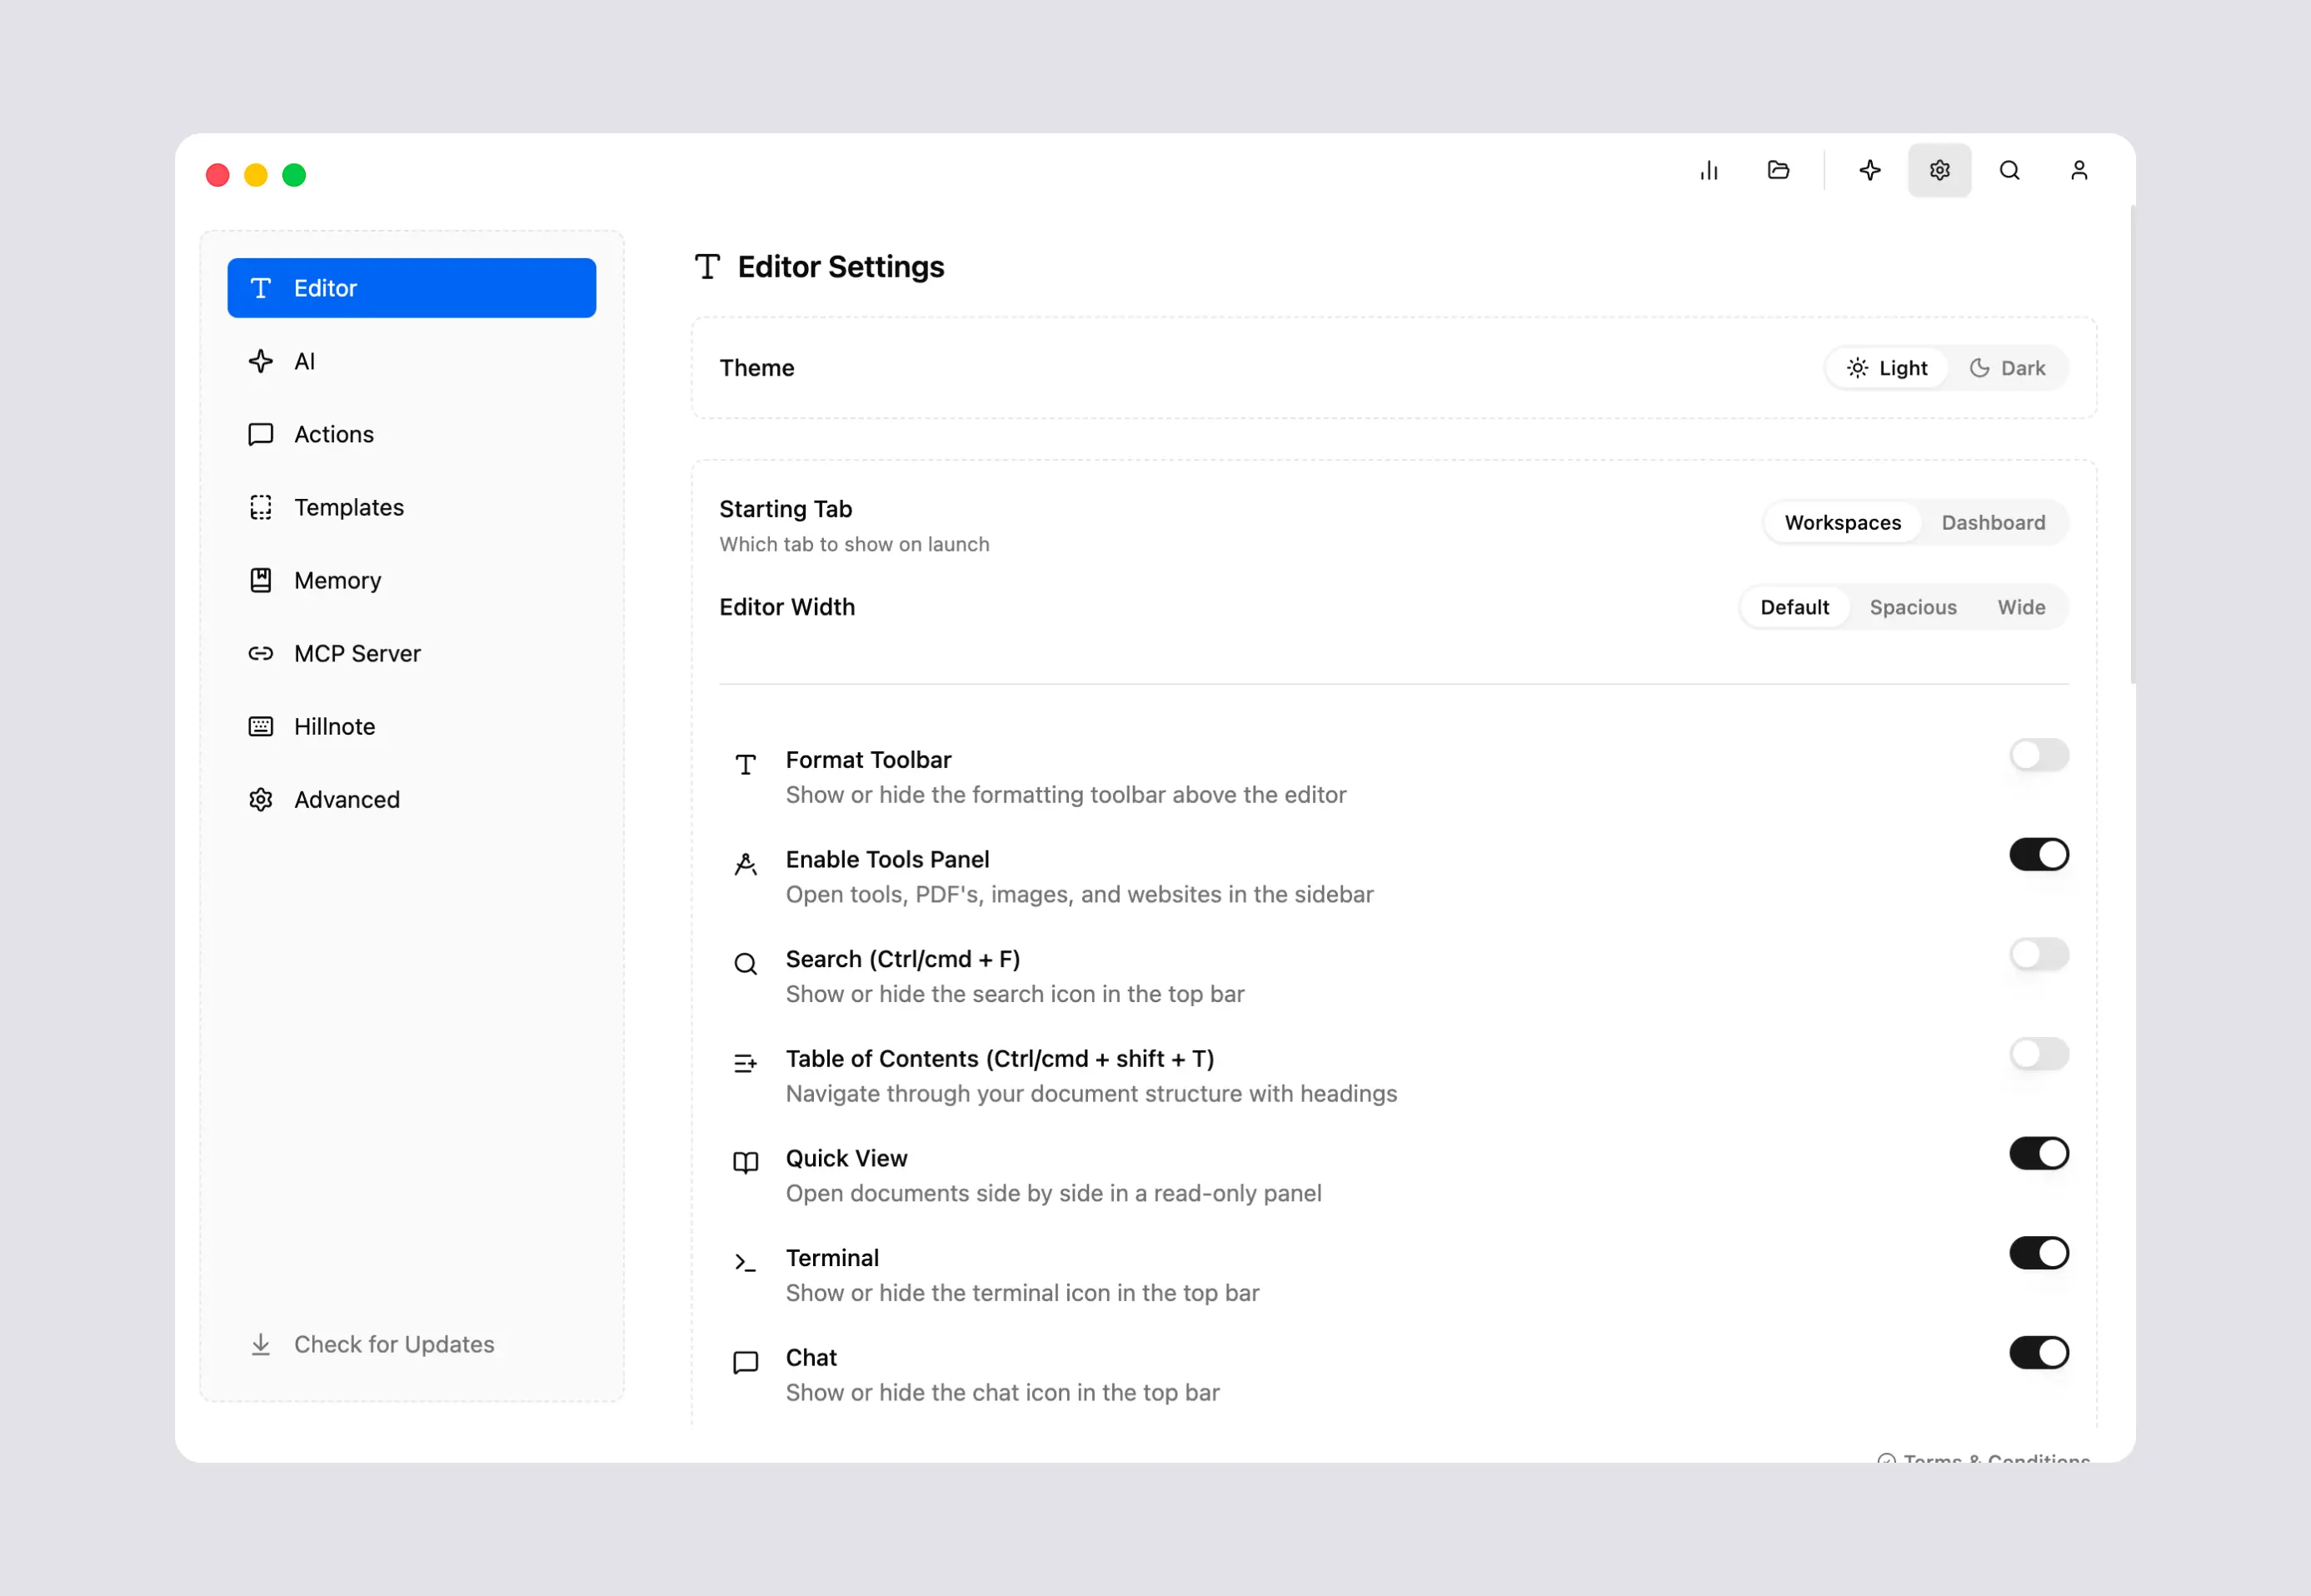Enable the Format Toolbar toggle
The height and width of the screenshot is (1596, 2311).
[2039, 755]
